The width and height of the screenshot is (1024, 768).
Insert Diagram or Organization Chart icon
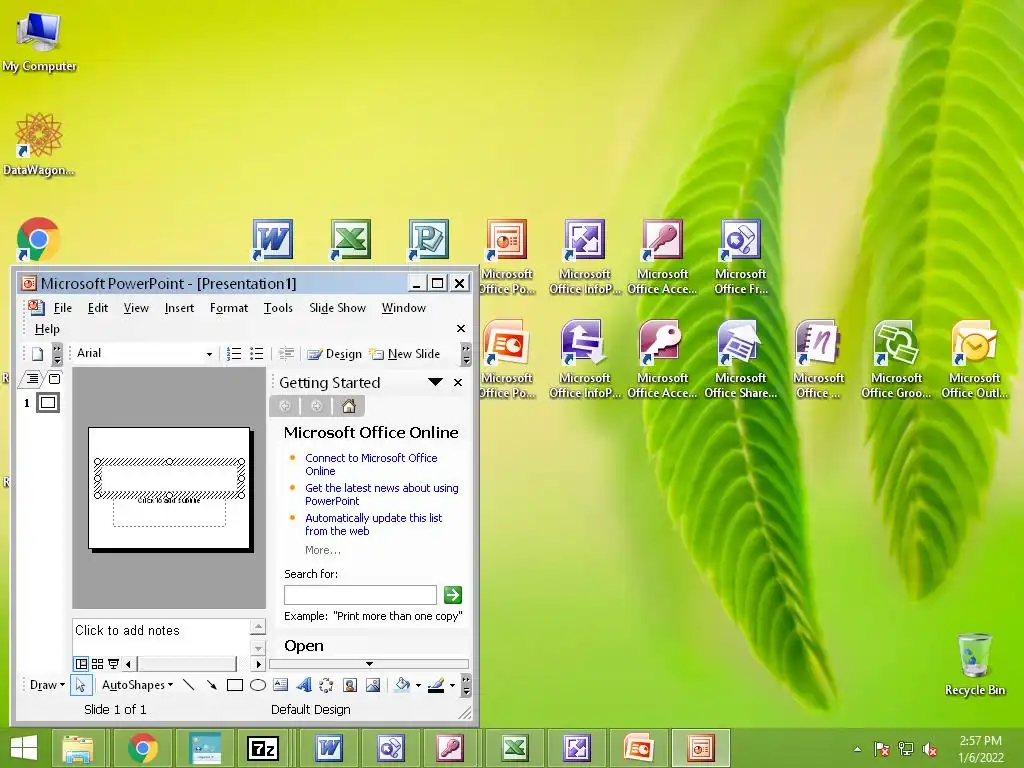point(326,684)
